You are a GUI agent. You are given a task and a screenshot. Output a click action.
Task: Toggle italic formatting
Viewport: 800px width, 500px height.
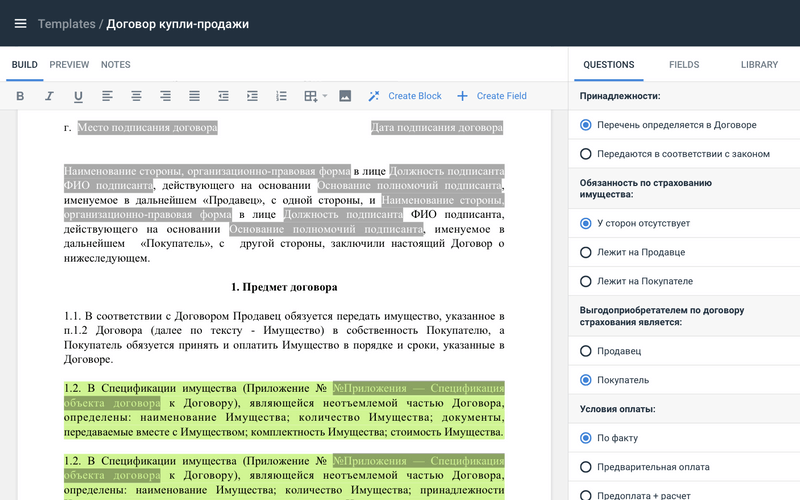pyautogui.click(x=49, y=96)
